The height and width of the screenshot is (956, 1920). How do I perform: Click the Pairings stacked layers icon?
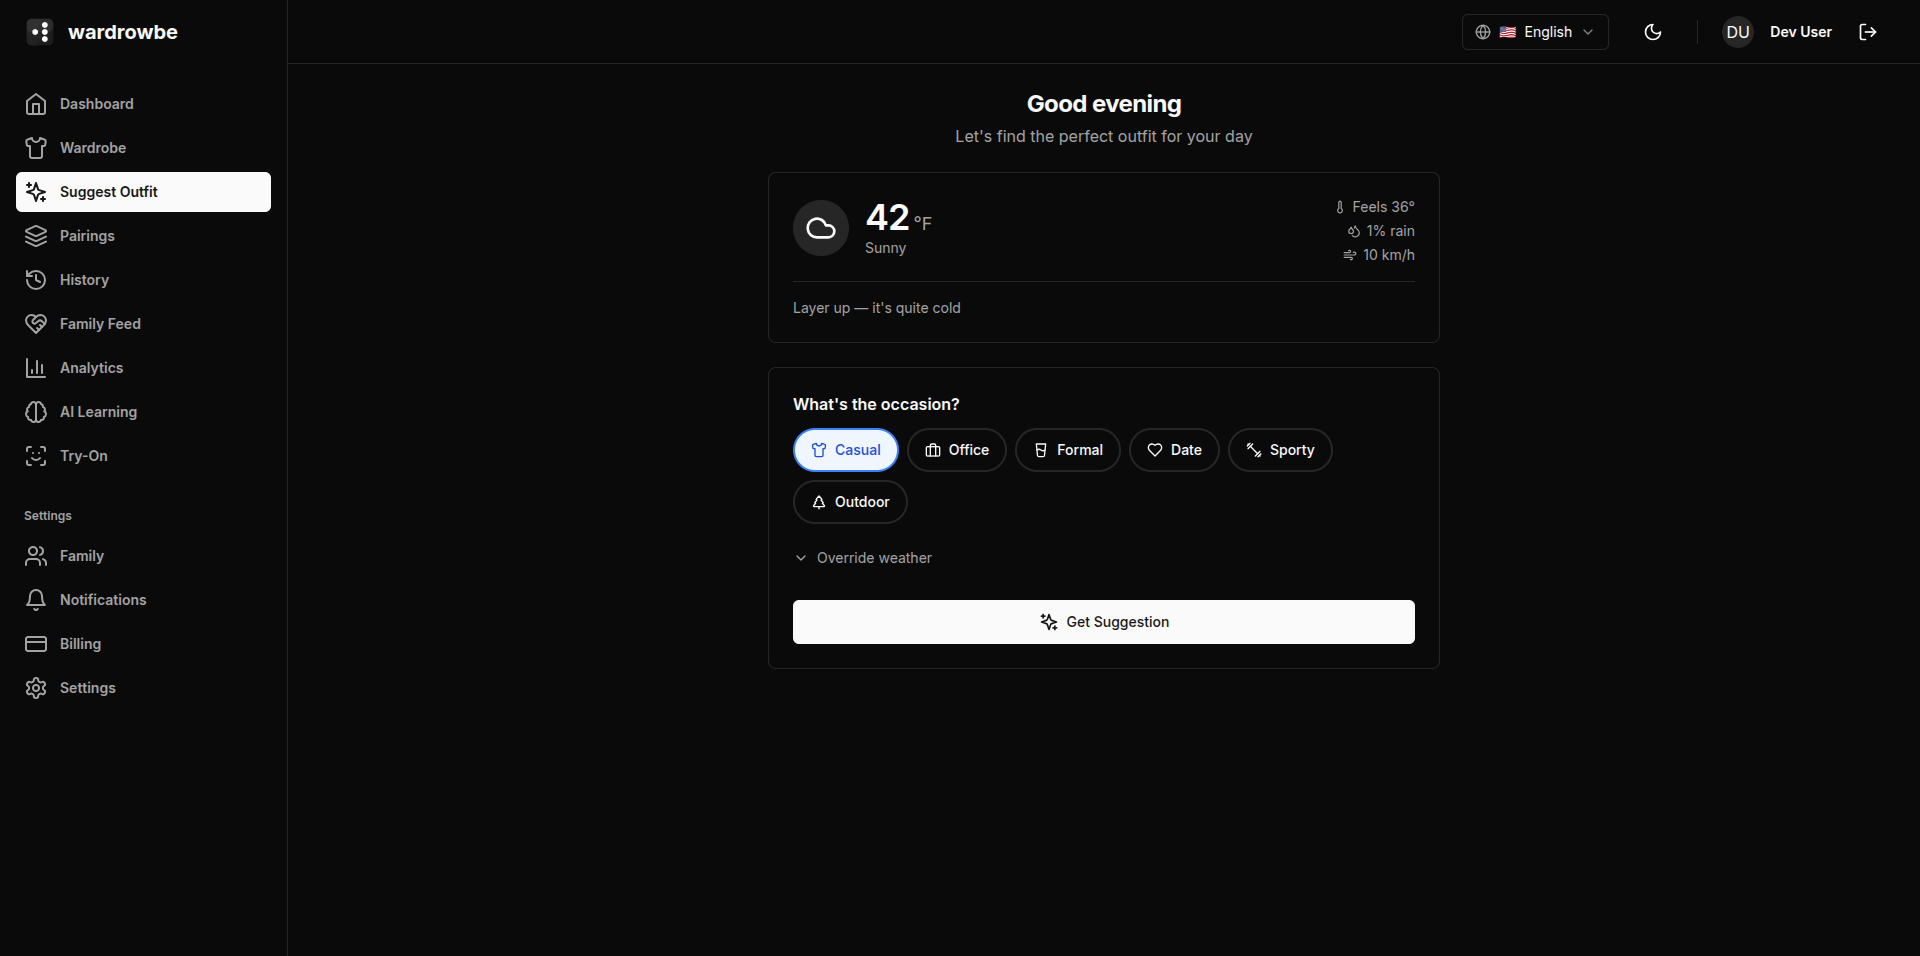click(x=36, y=235)
